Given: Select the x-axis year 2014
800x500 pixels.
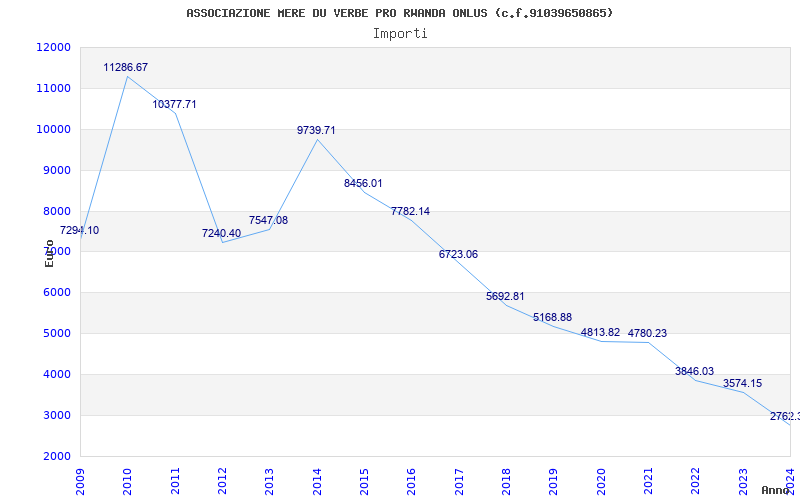Looking at the screenshot, I should click(x=317, y=482).
